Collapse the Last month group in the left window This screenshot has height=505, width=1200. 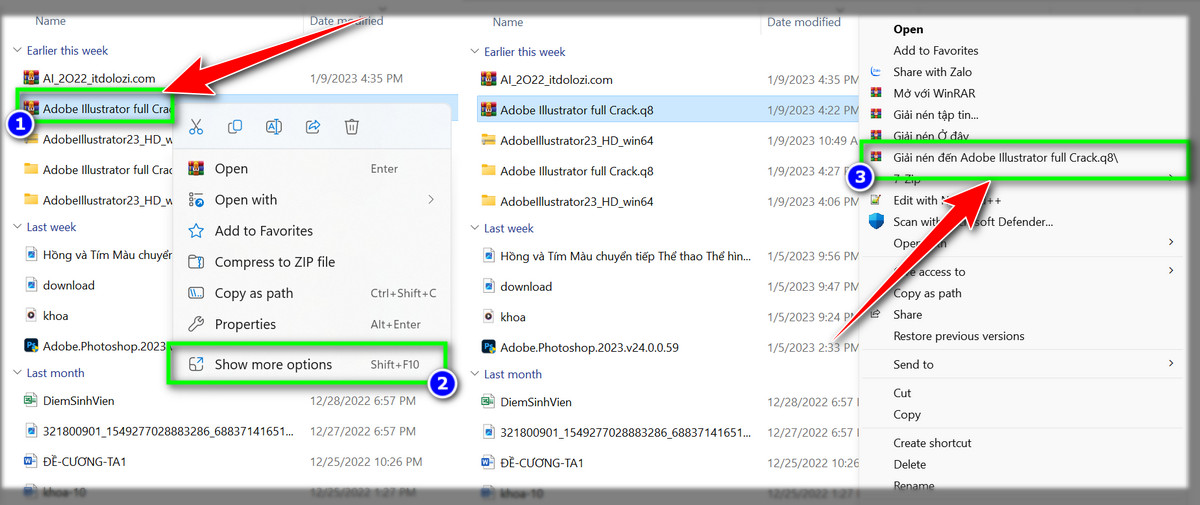pyautogui.click(x=17, y=372)
